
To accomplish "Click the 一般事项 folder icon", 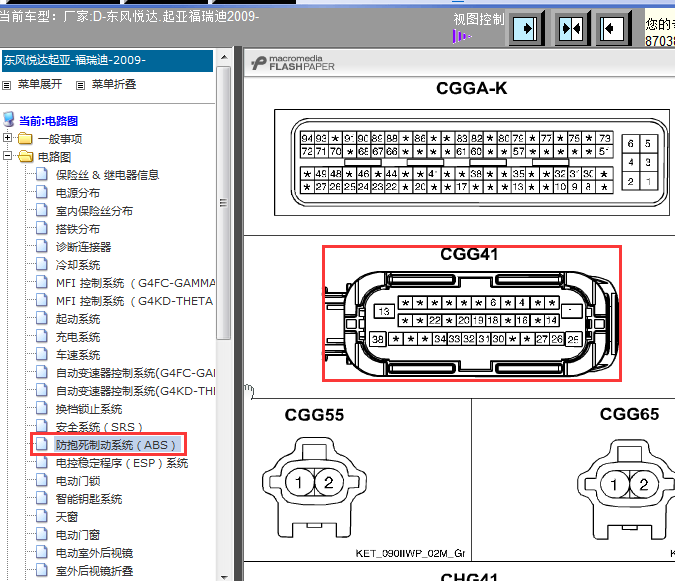I will (x=25, y=139).
